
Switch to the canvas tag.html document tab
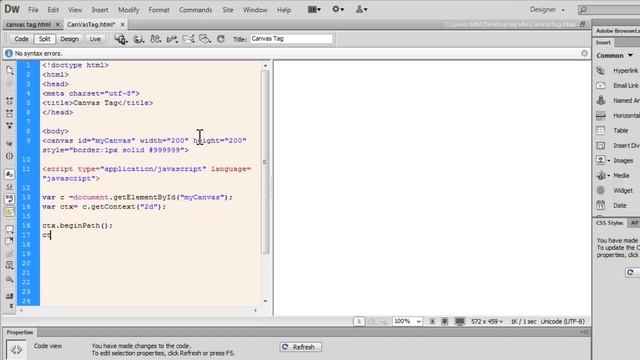pyautogui.click(x=28, y=24)
